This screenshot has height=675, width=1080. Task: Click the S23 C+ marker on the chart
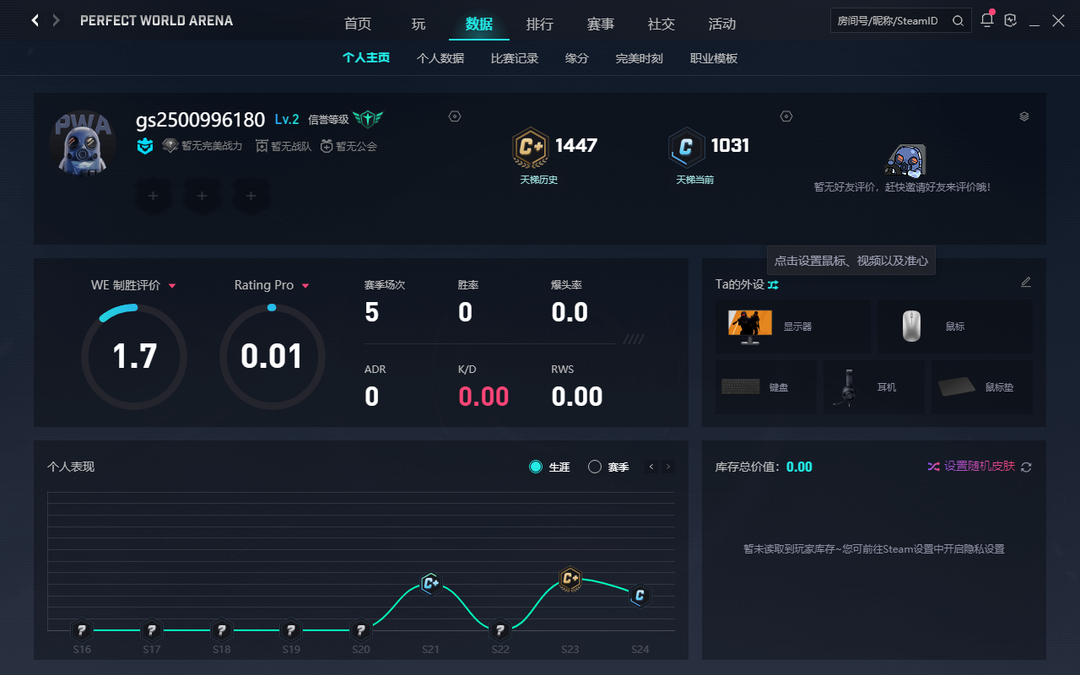pyautogui.click(x=570, y=579)
